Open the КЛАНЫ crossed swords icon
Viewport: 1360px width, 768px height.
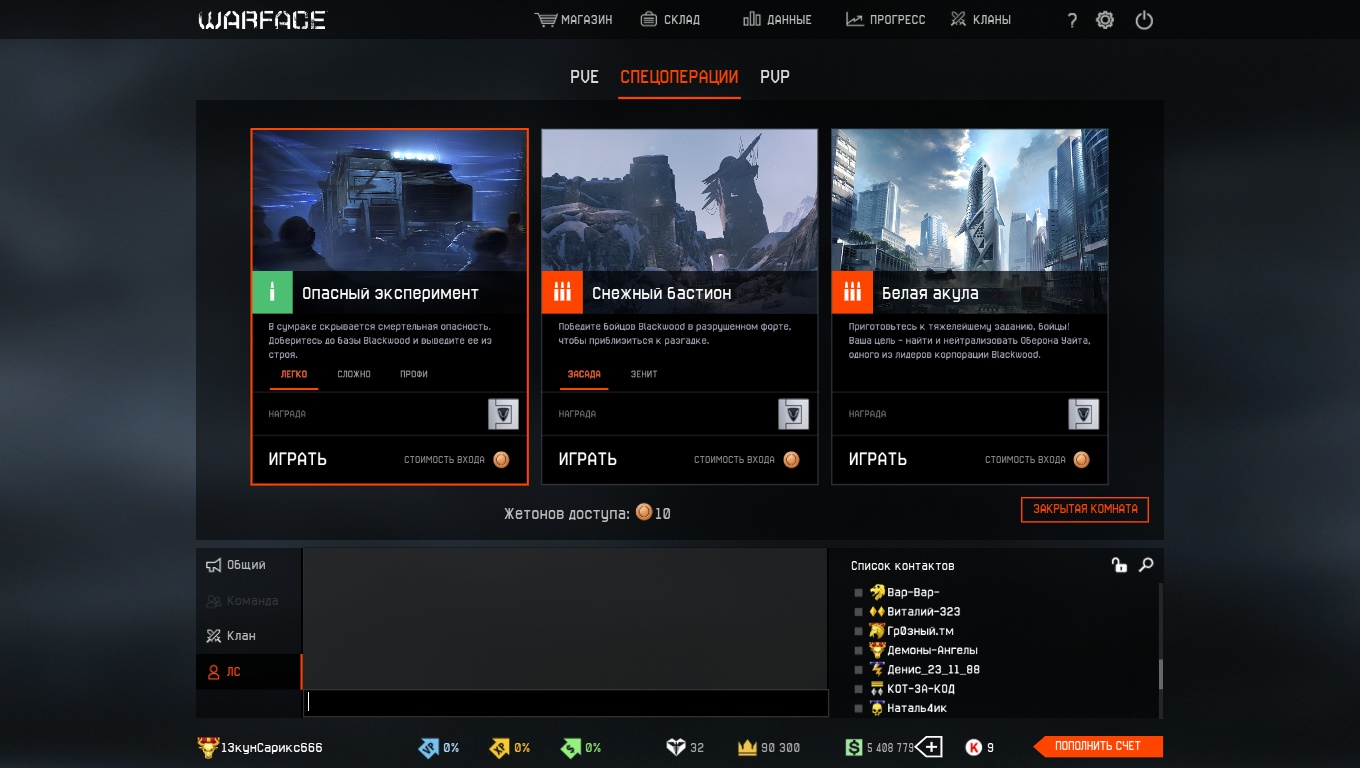pos(958,19)
